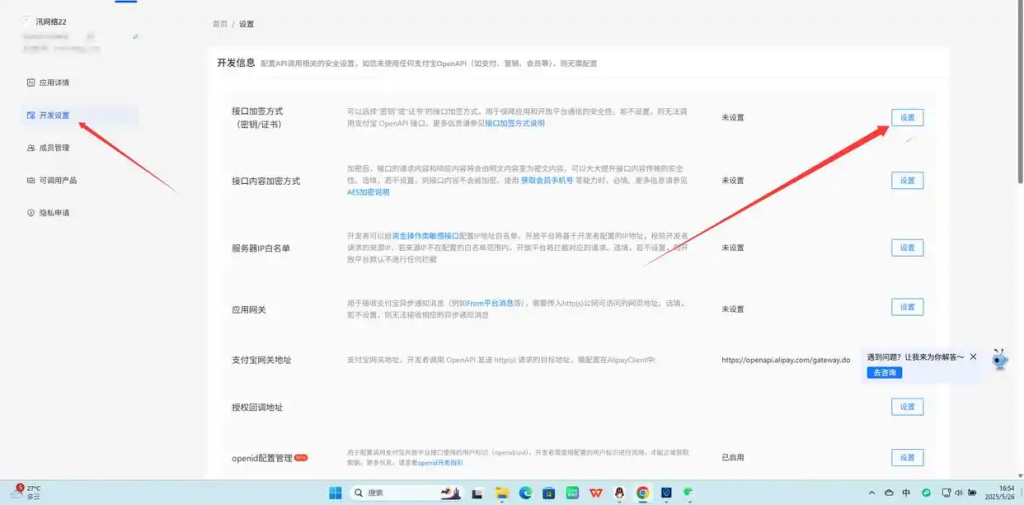Click the 可调用产品 sidebar icon

point(31,180)
